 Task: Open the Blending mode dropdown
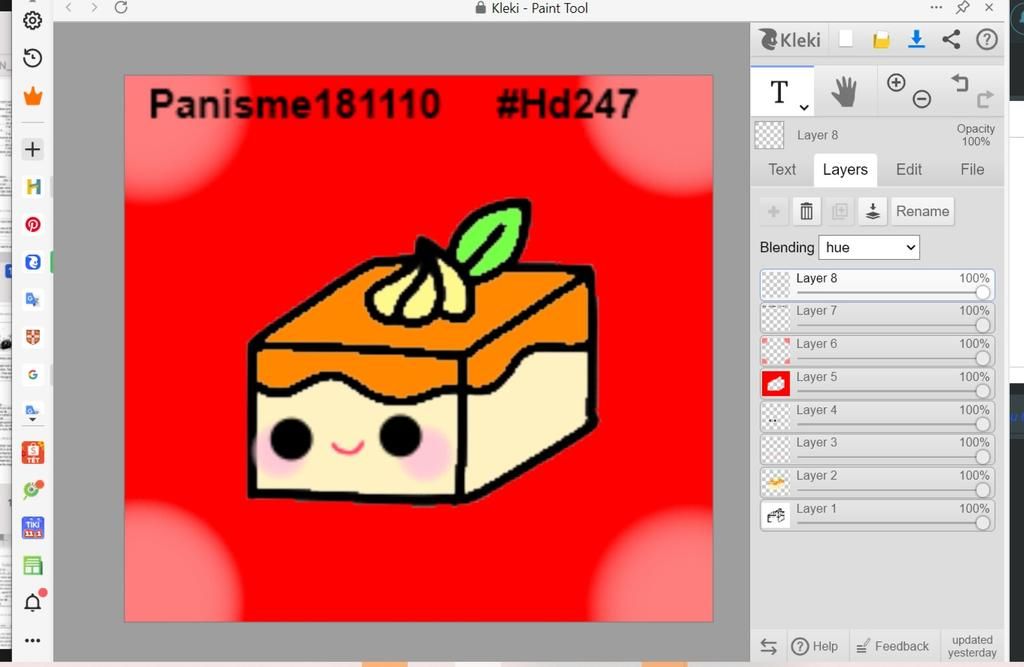tap(869, 248)
